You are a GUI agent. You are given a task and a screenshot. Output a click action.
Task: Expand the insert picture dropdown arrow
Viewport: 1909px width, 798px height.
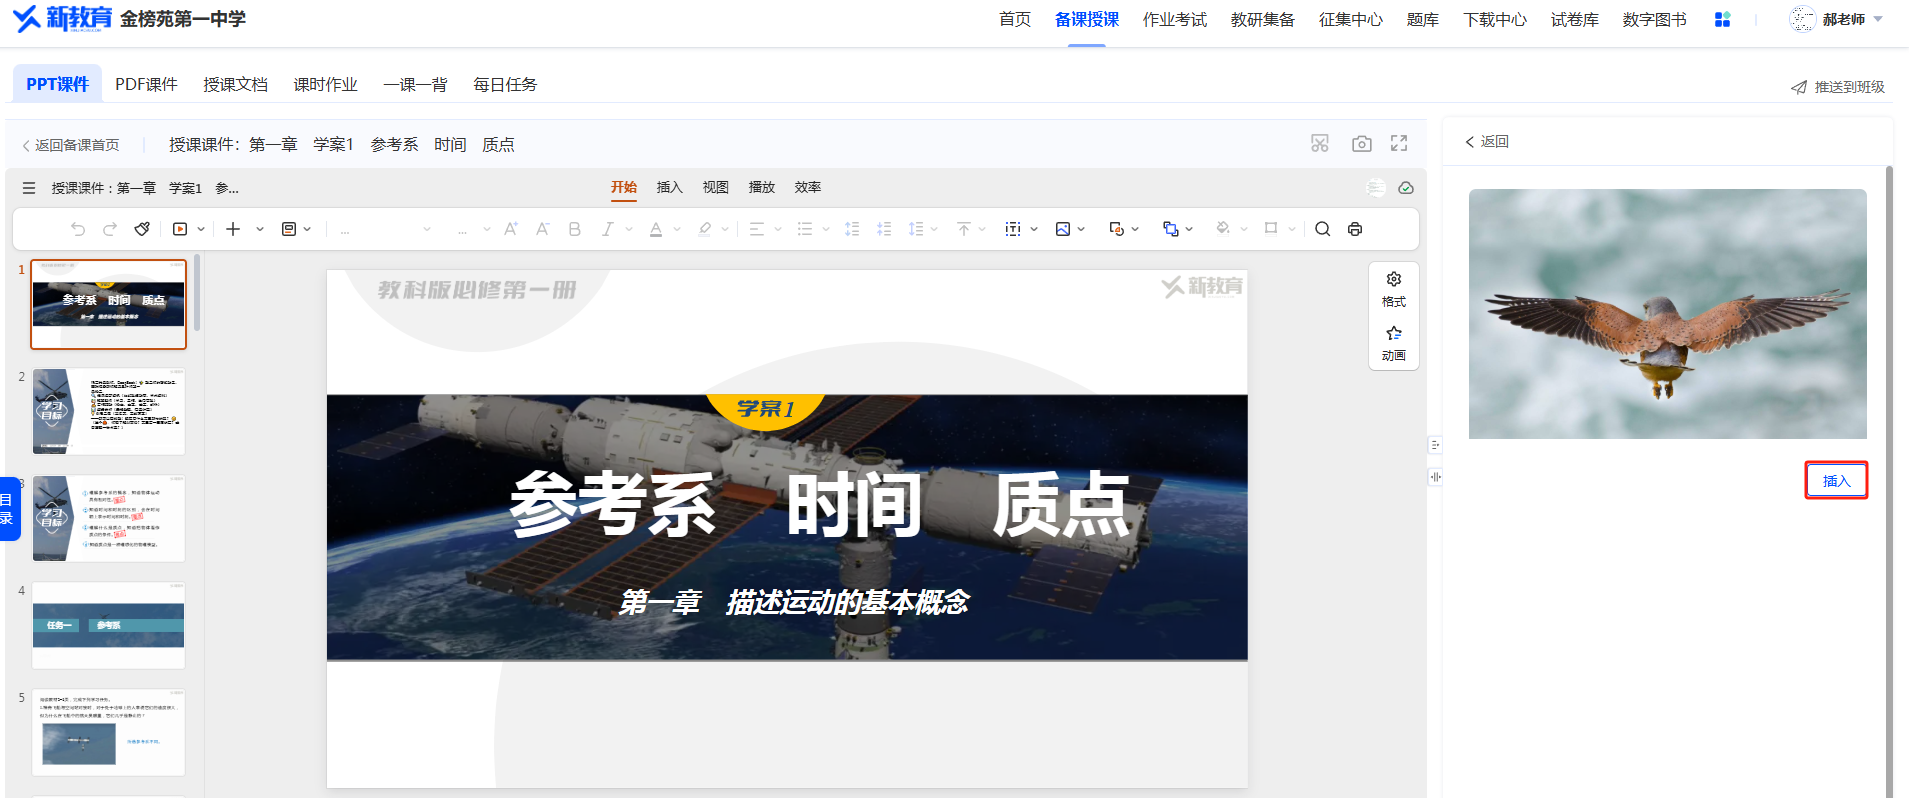tap(1081, 229)
